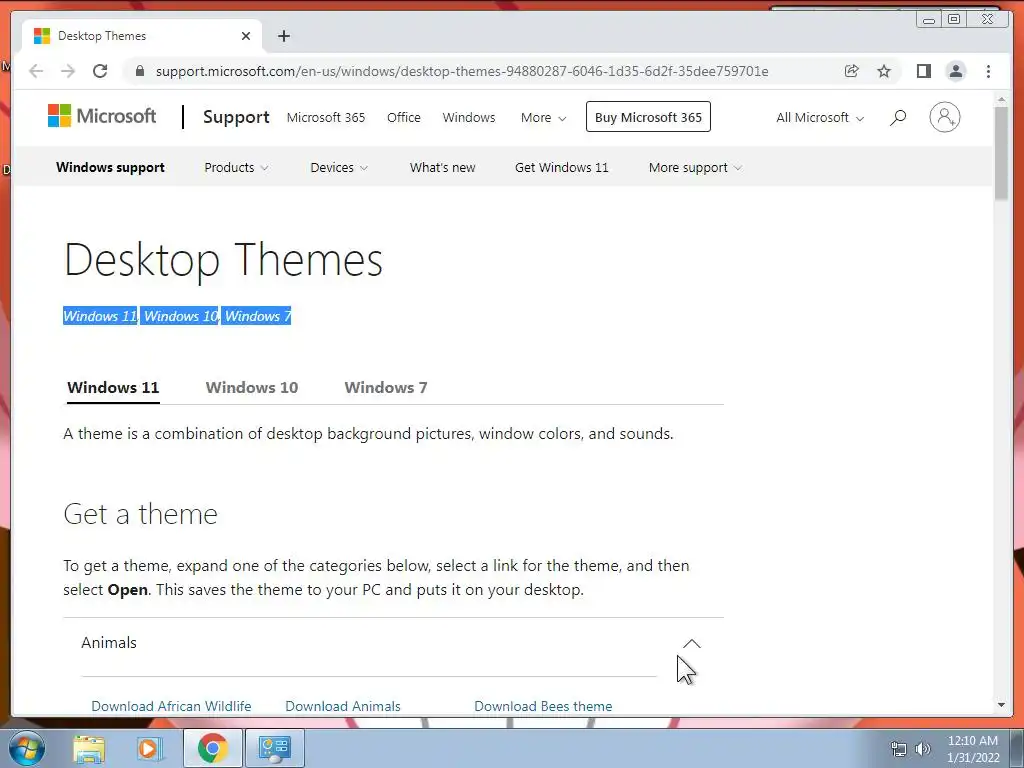Click the Support link
Image resolution: width=1024 pixels, height=768 pixels.
[x=236, y=117]
